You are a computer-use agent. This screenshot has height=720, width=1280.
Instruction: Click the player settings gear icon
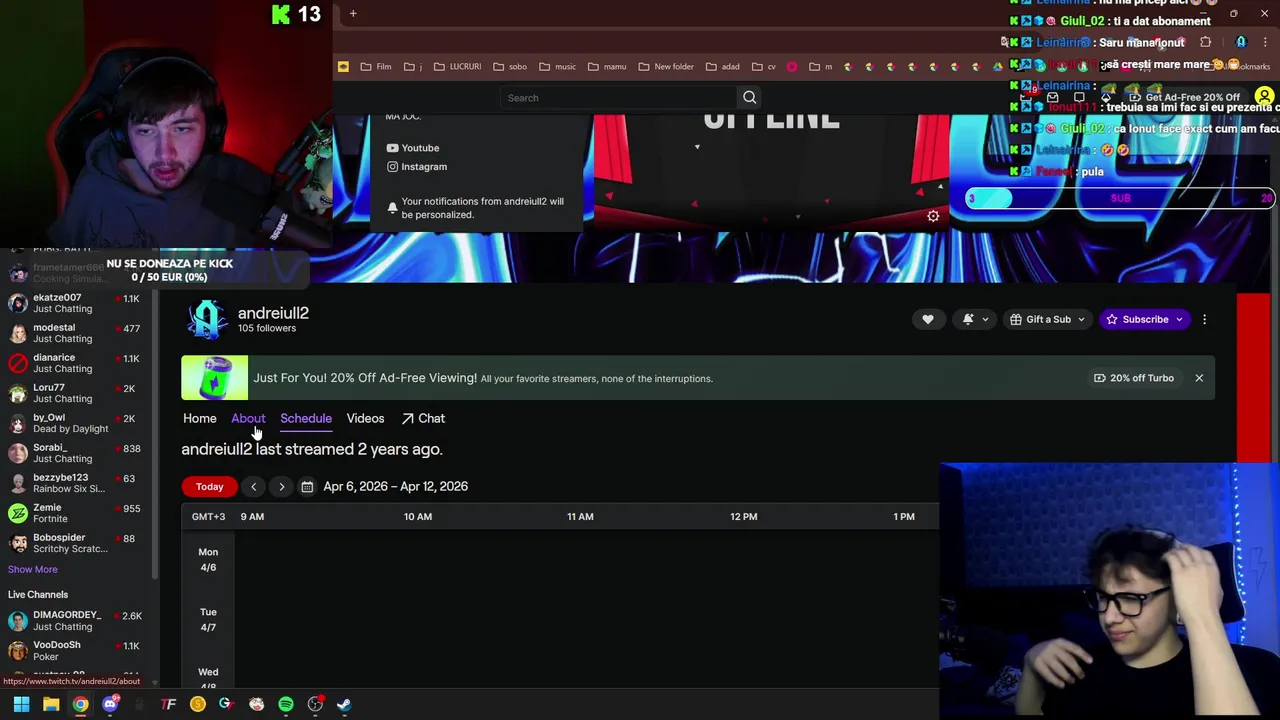(x=933, y=216)
